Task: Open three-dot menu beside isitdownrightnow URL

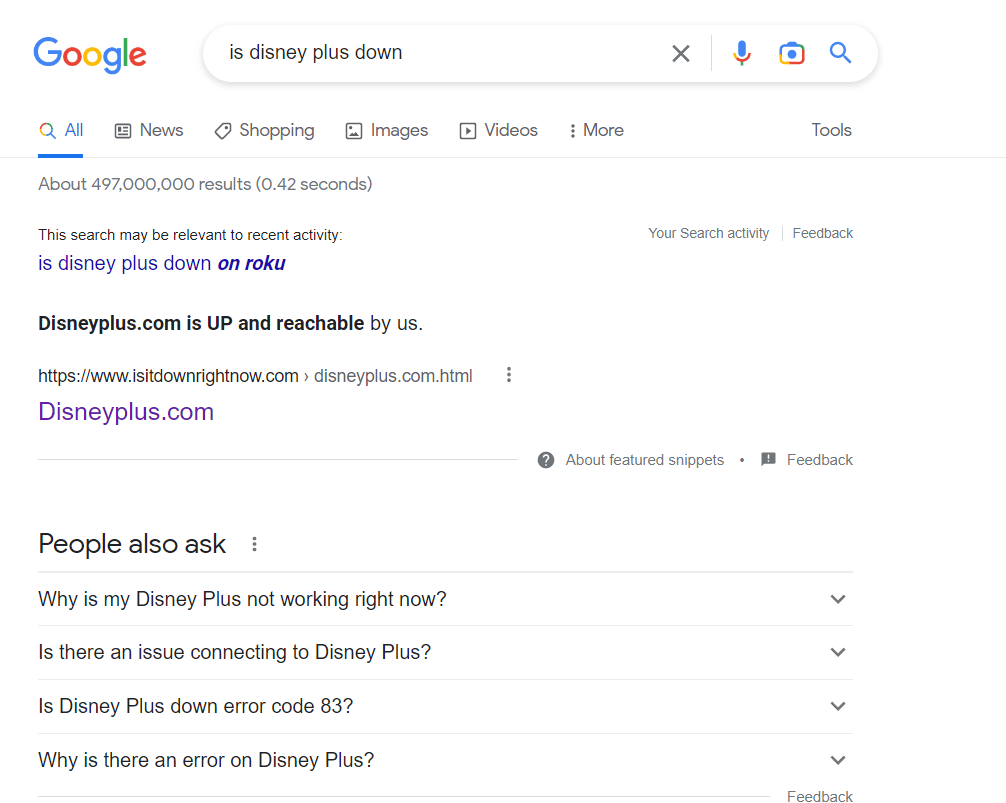Action: click(x=509, y=375)
